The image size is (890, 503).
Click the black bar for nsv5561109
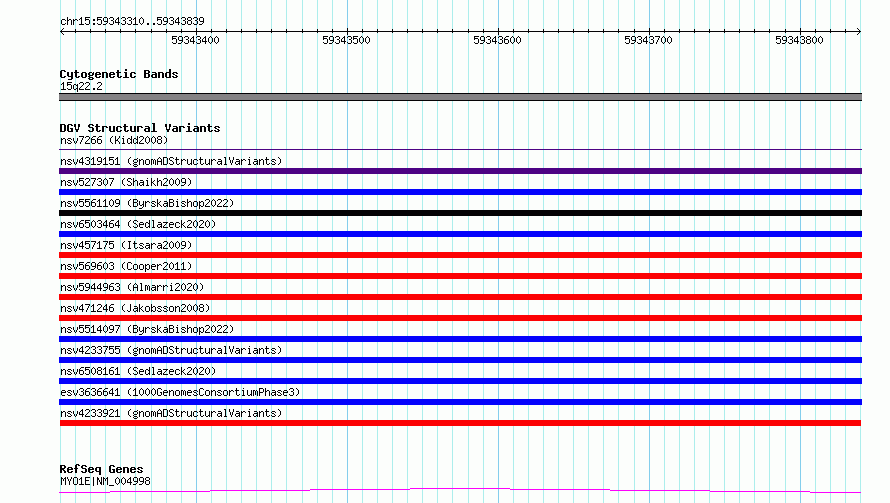tap(460, 213)
